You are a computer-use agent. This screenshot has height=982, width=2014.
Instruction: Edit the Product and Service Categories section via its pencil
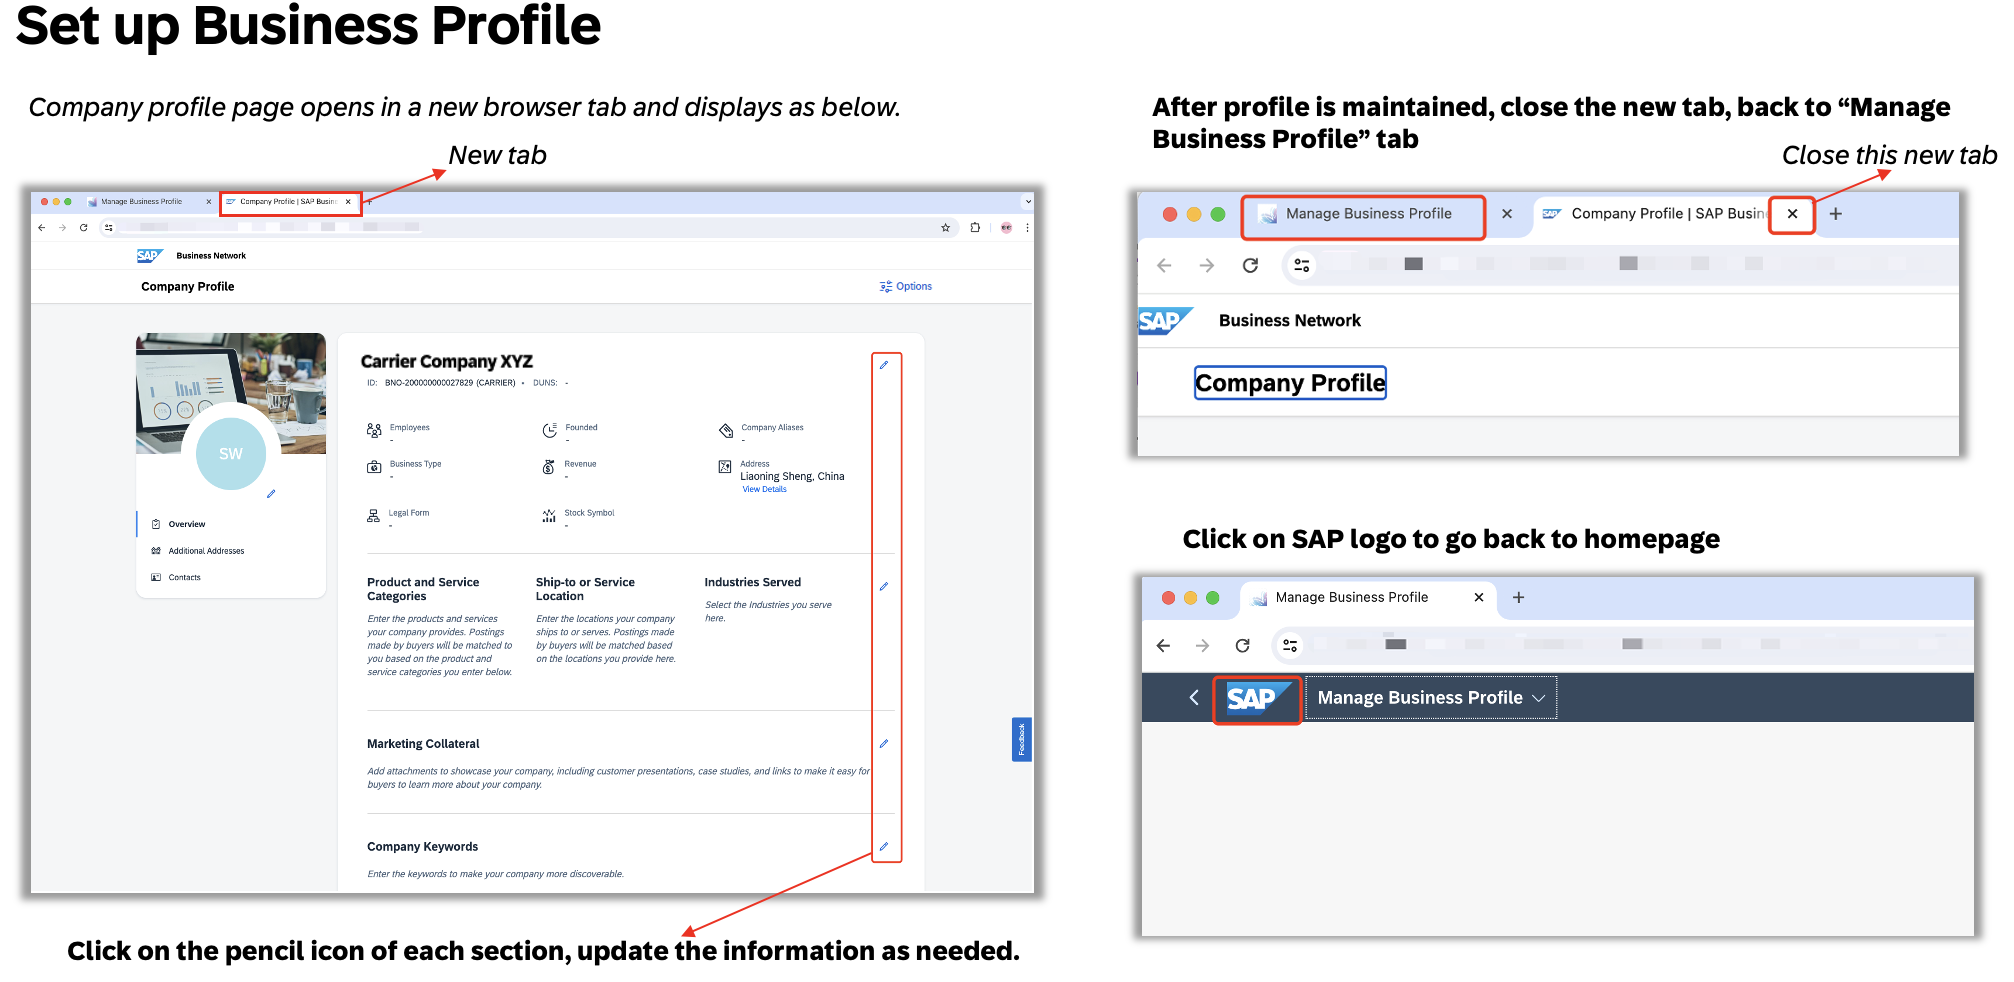click(884, 586)
